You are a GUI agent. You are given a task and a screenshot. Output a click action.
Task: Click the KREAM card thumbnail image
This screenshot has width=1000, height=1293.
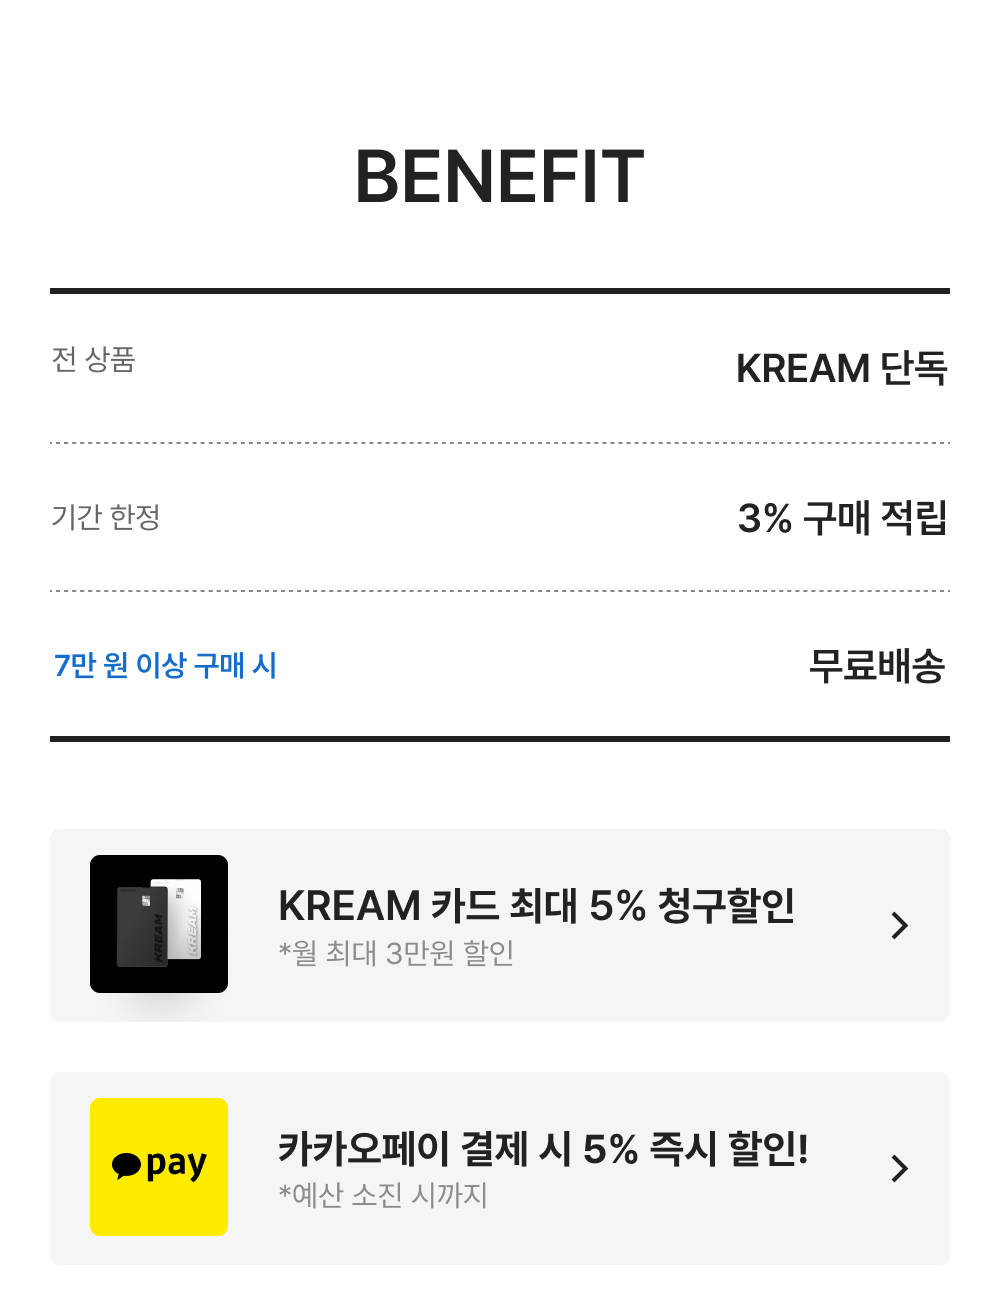pyautogui.click(x=159, y=923)
